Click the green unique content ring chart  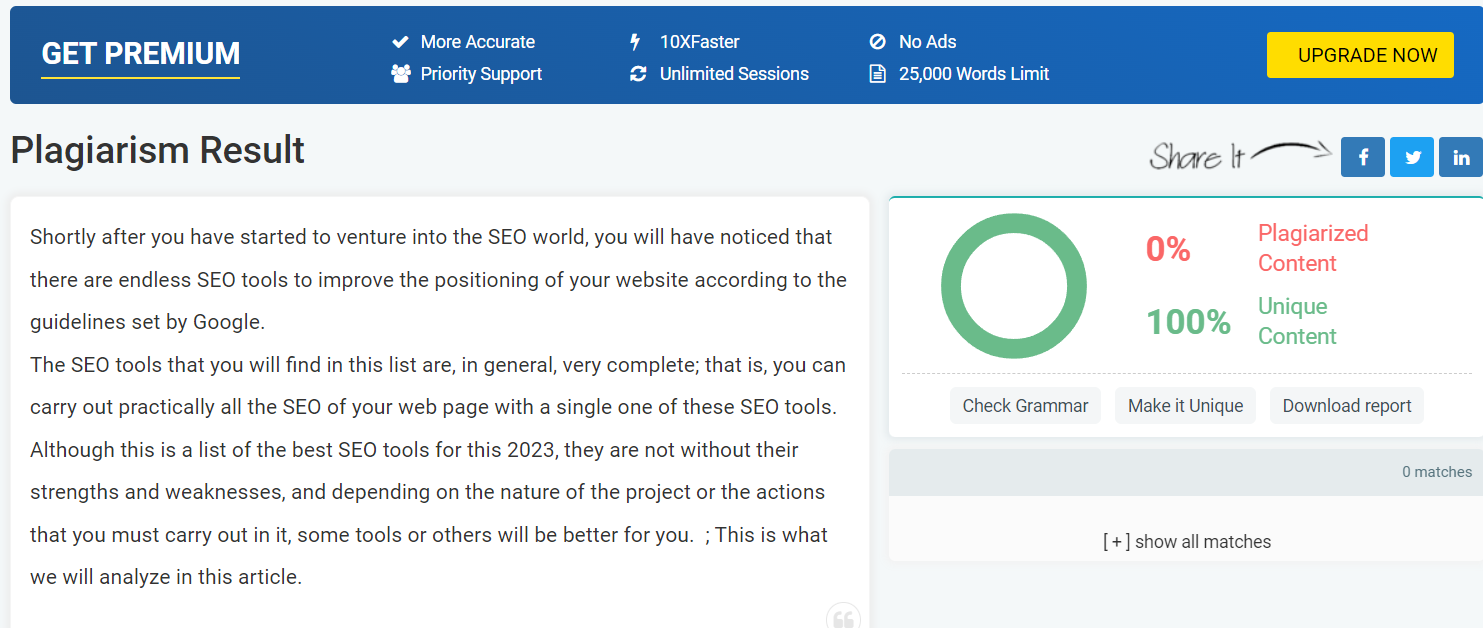coord(1013,286)
